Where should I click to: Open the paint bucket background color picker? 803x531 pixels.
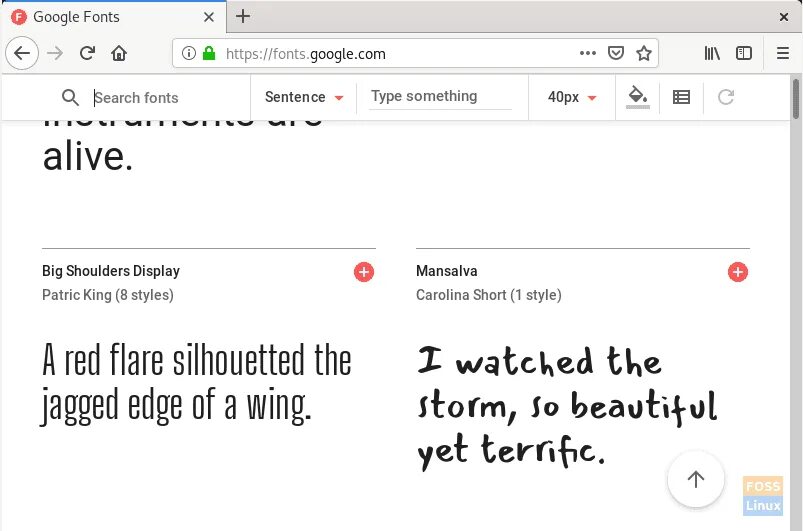[x=638, y=97]
